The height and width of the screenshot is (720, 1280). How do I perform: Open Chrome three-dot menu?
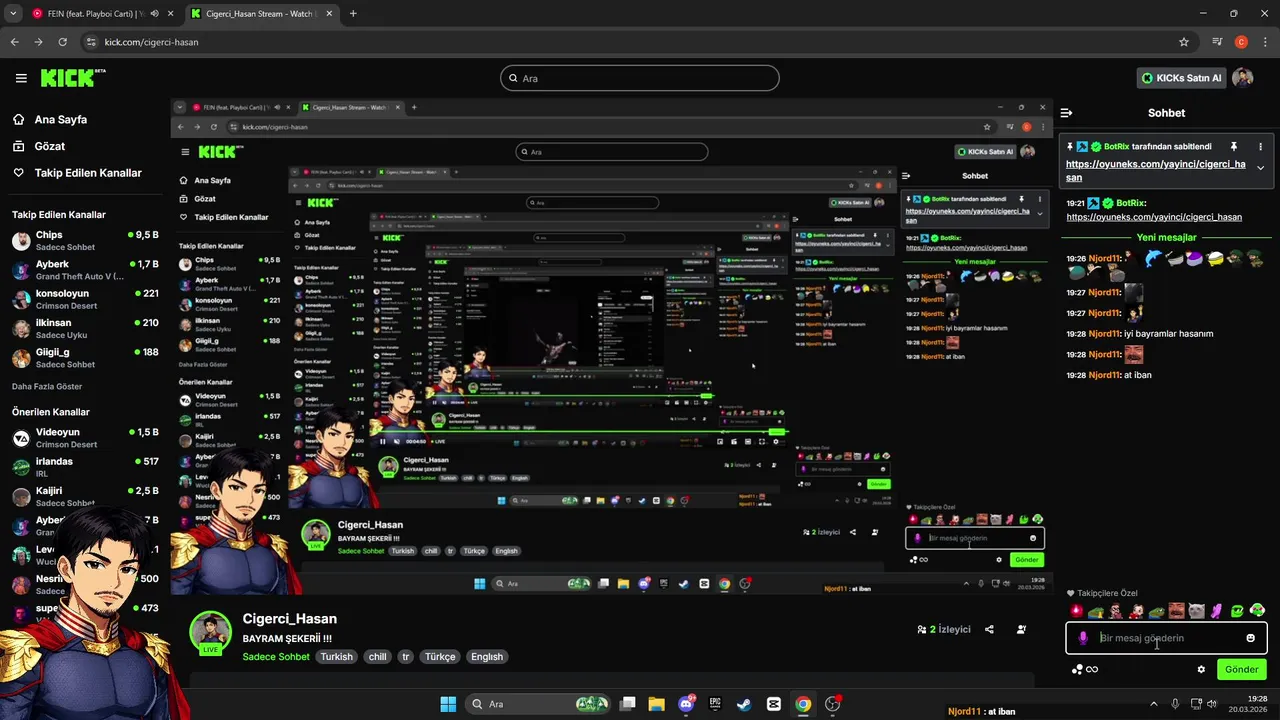1265,42
